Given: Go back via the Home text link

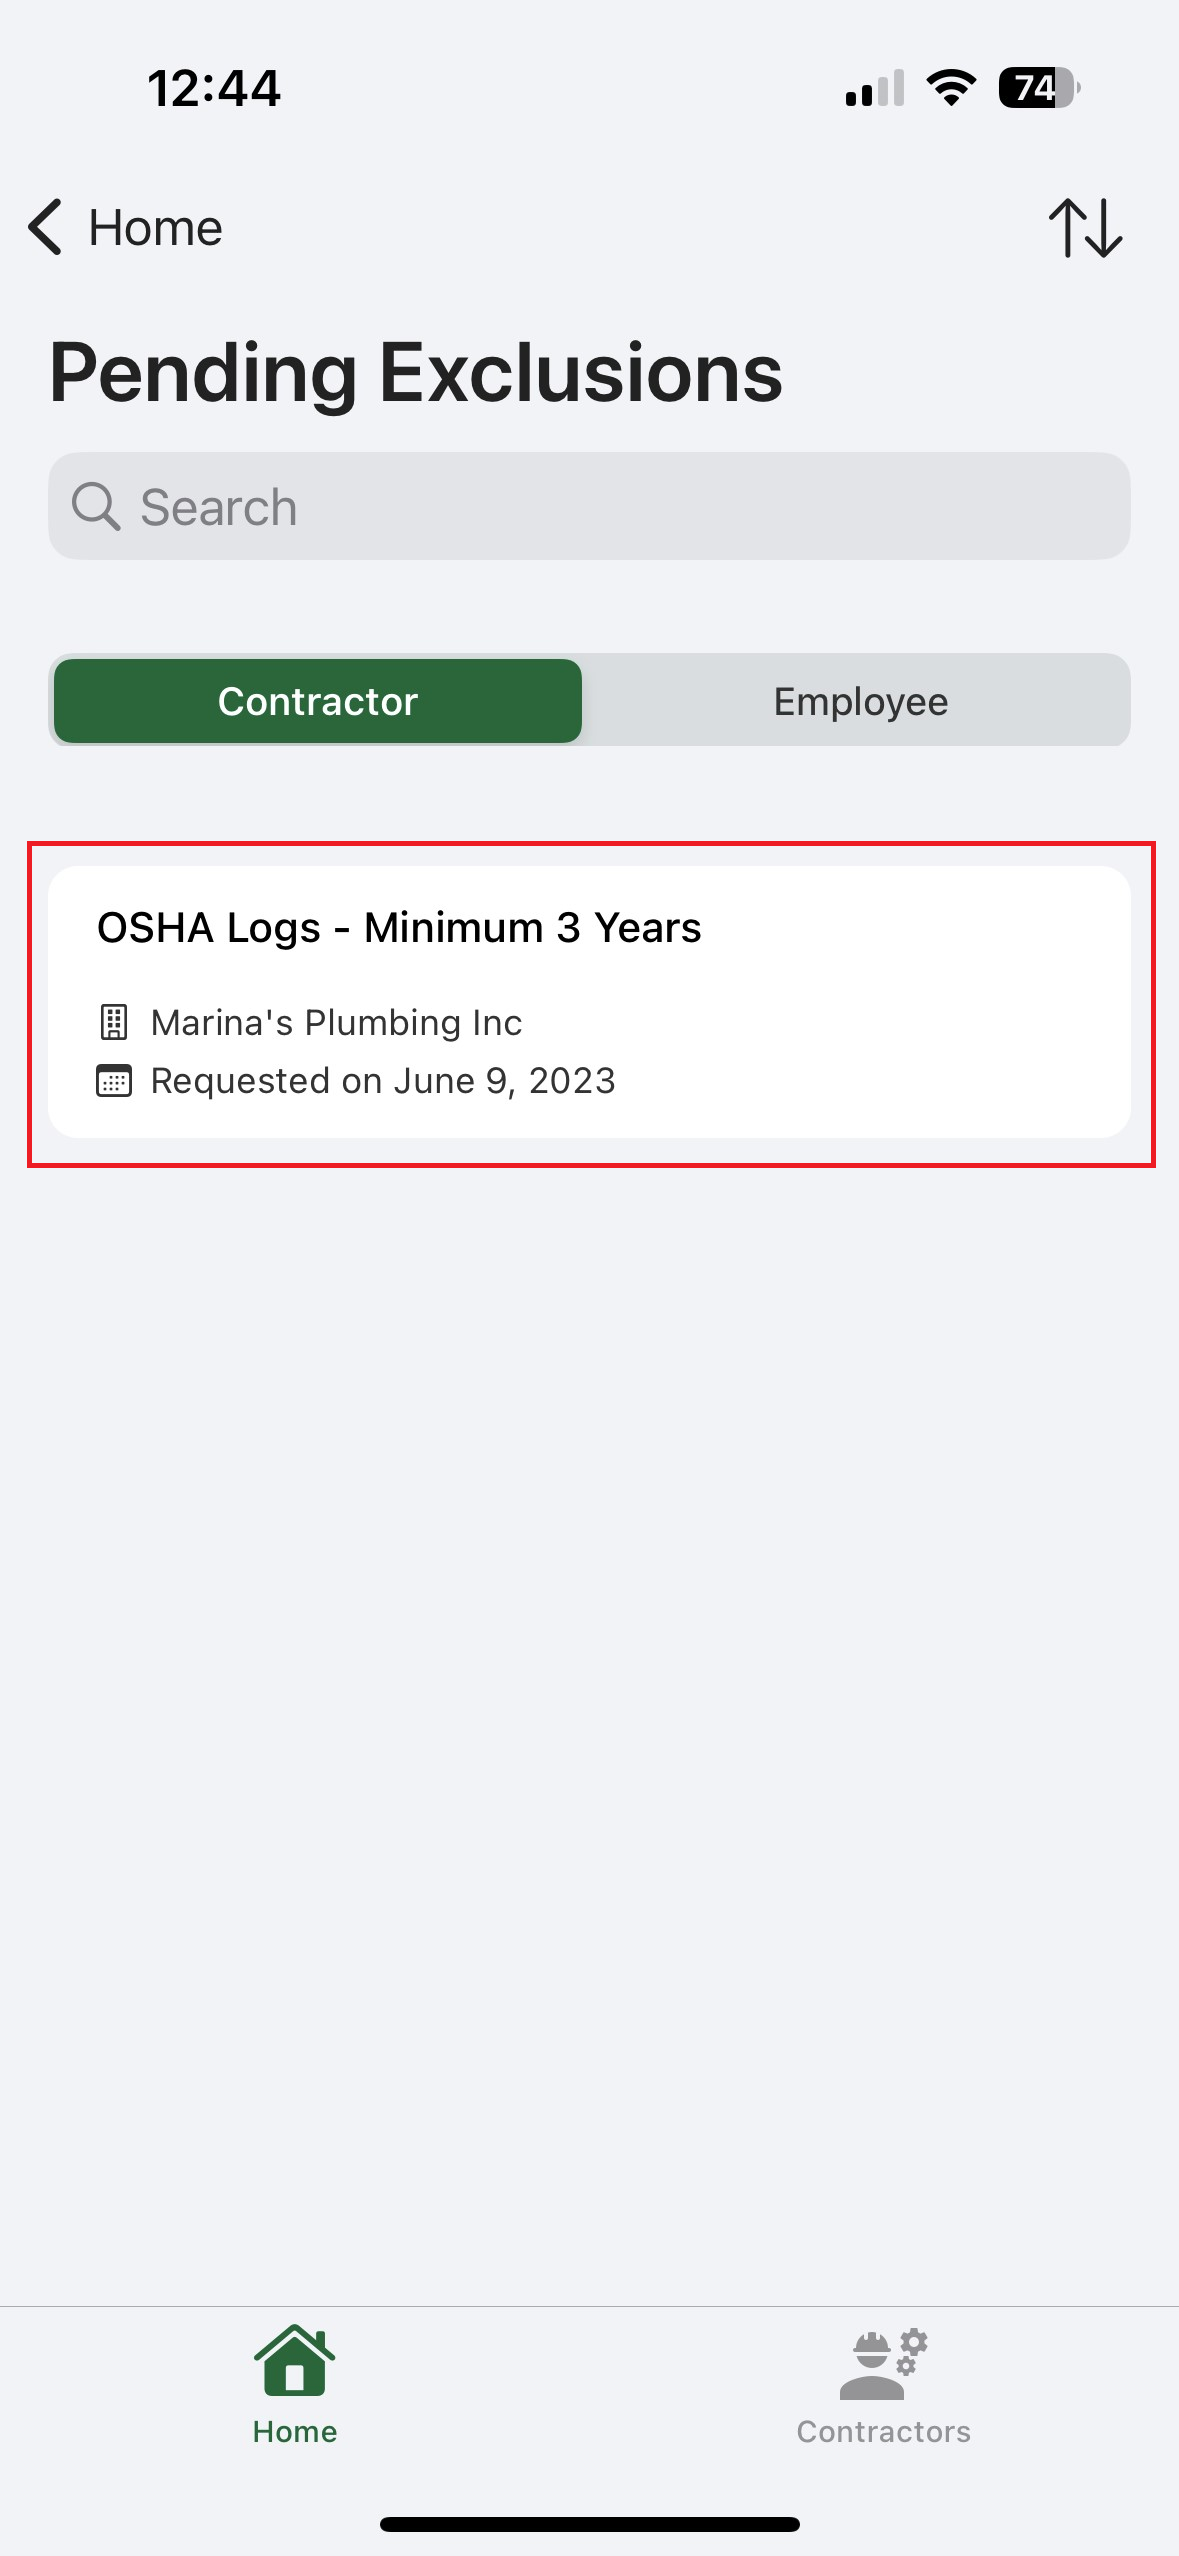Looking at the screenshot, I should (x=155, y=228).
